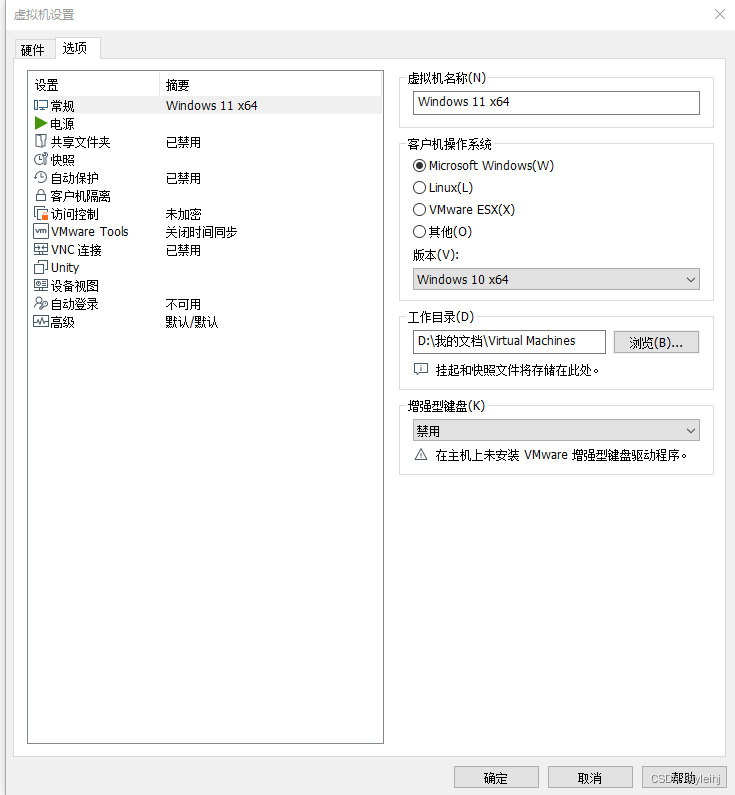This screenshot has height=795, width=735.
Task: Switch to the 硬件 hardware tab
Action: 33,50
